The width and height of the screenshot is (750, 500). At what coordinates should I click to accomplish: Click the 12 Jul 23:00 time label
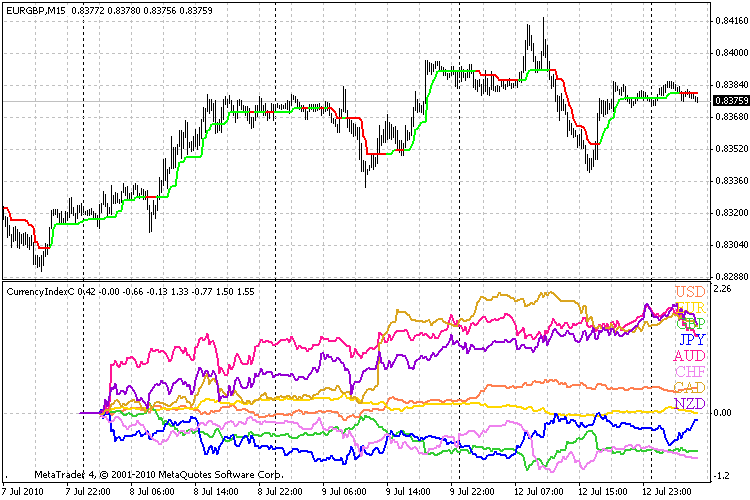(665, 491)
